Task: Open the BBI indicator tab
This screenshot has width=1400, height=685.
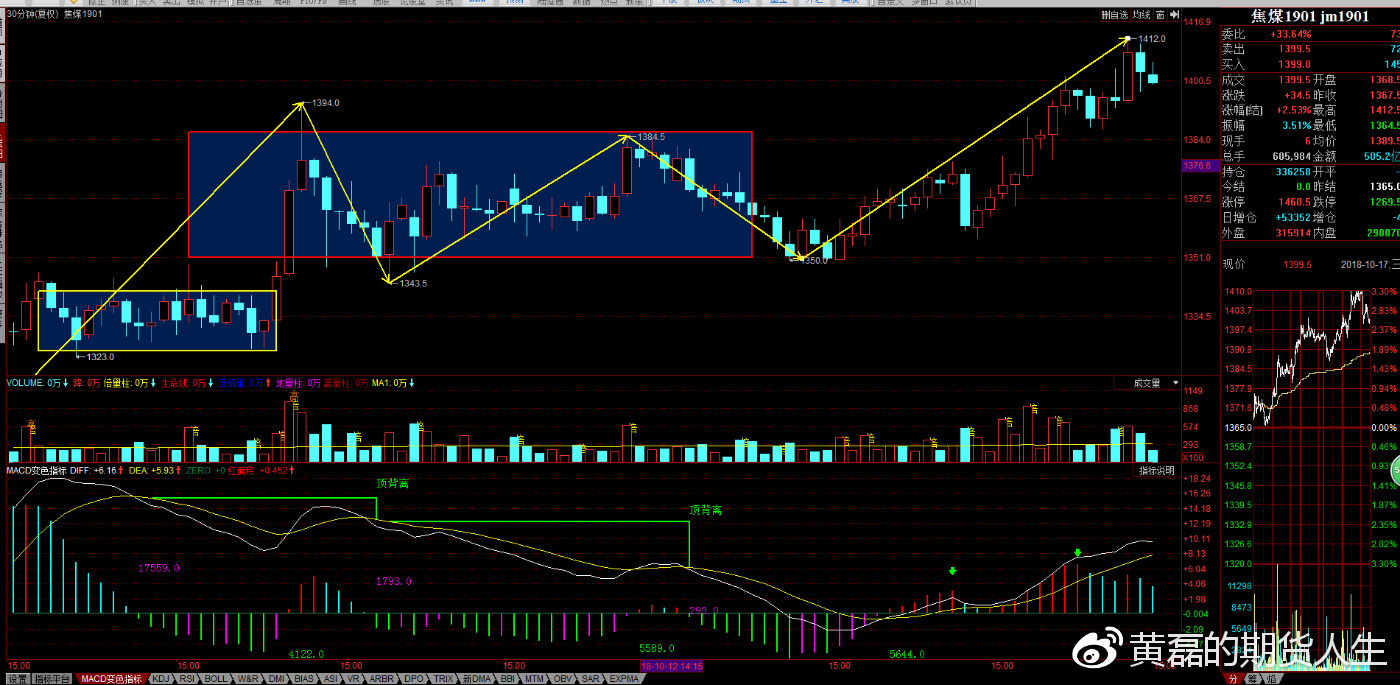Action: pyautogui.click(x=508, y=679)
